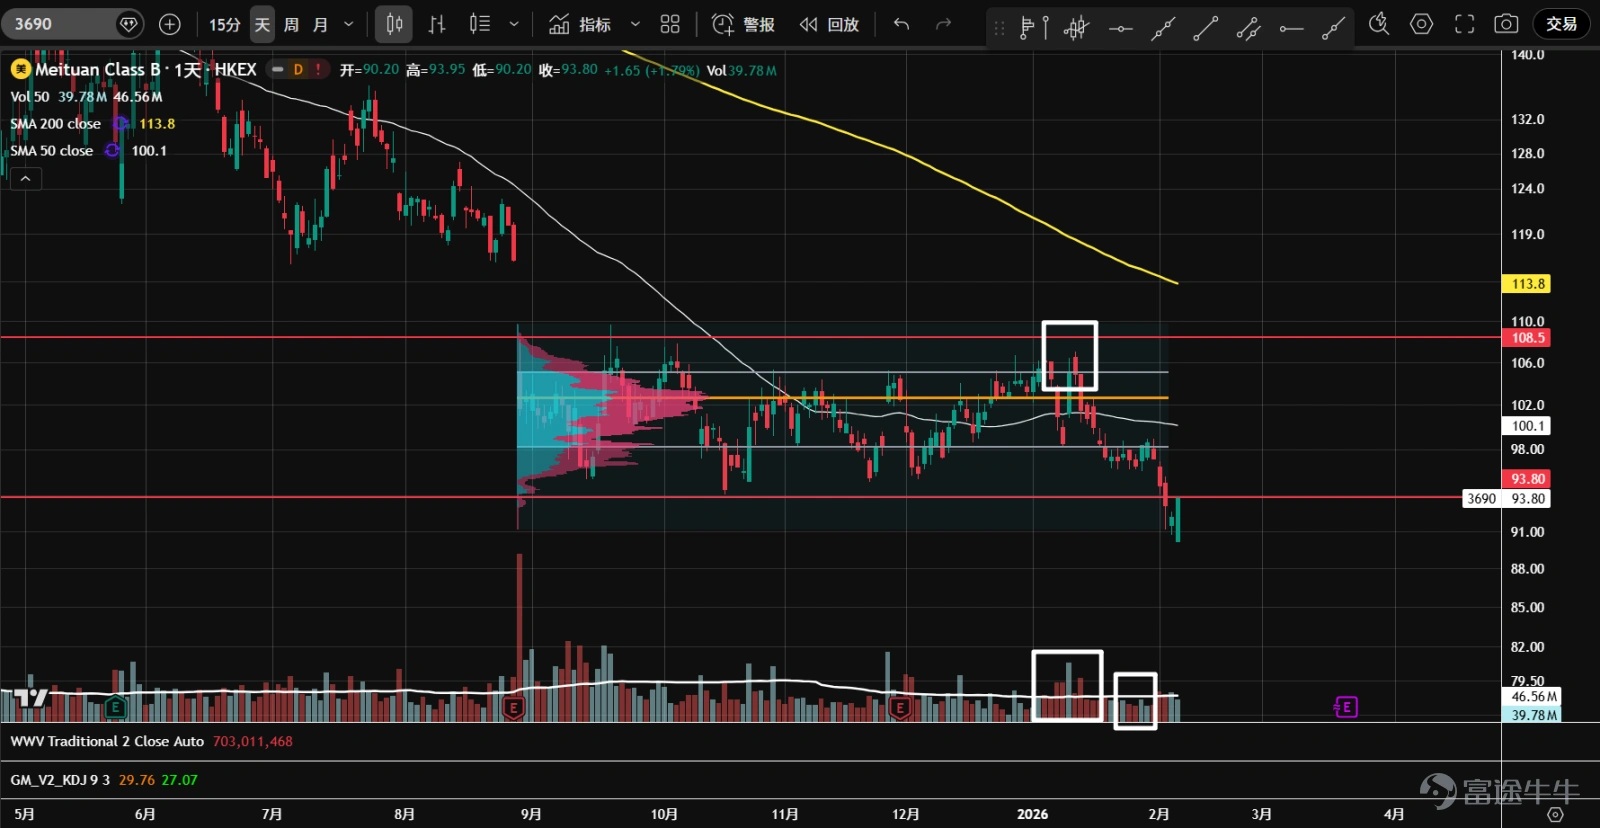Select the horizontal line drawing tool

(1120, 28)
